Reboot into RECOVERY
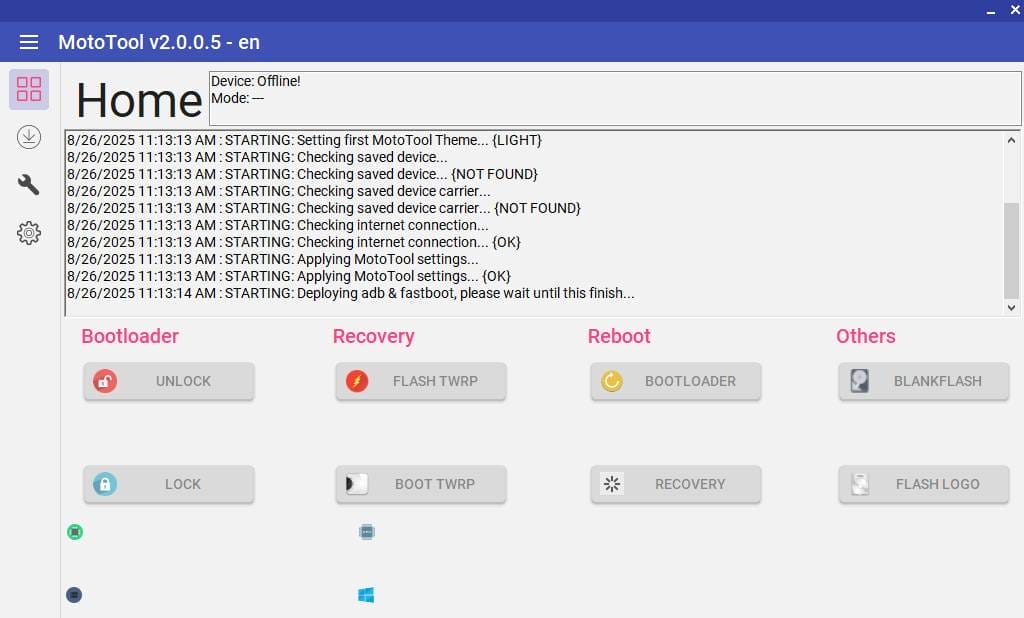 tap(676, 484)
